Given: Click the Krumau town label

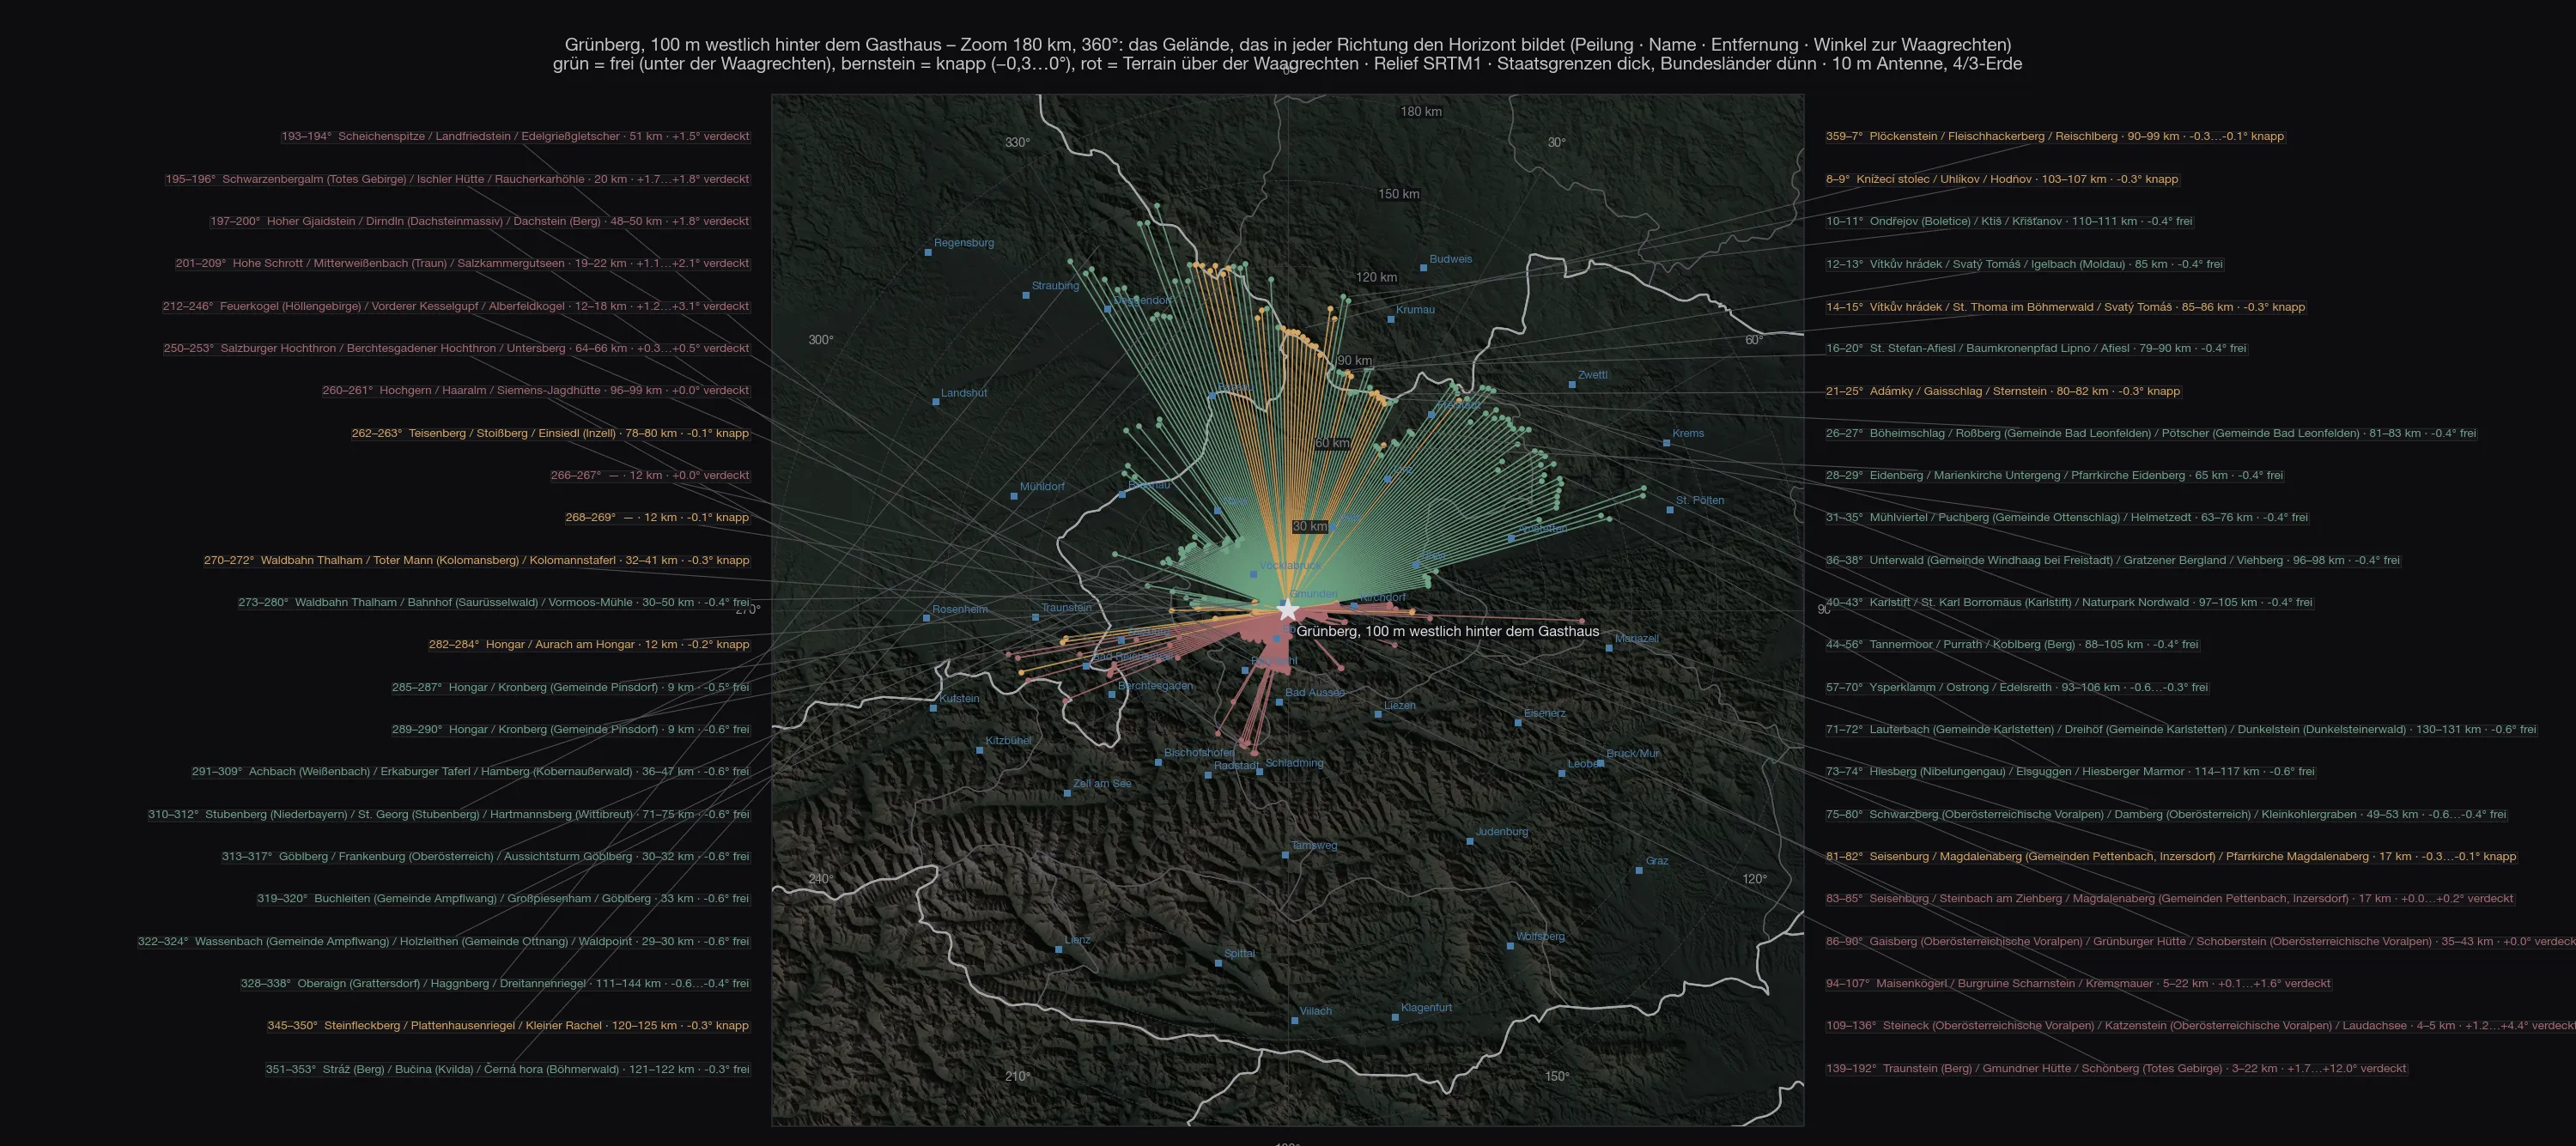Looking at the screenshot, I should (1415, 310).
